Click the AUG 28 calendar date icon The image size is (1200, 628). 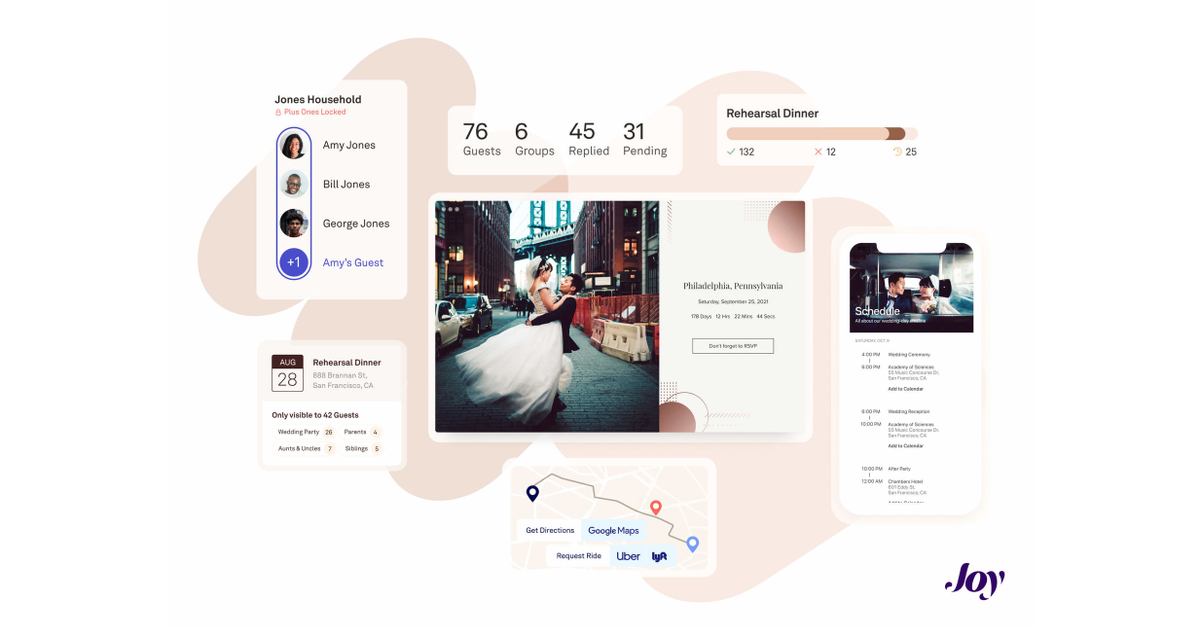point(287,372)
